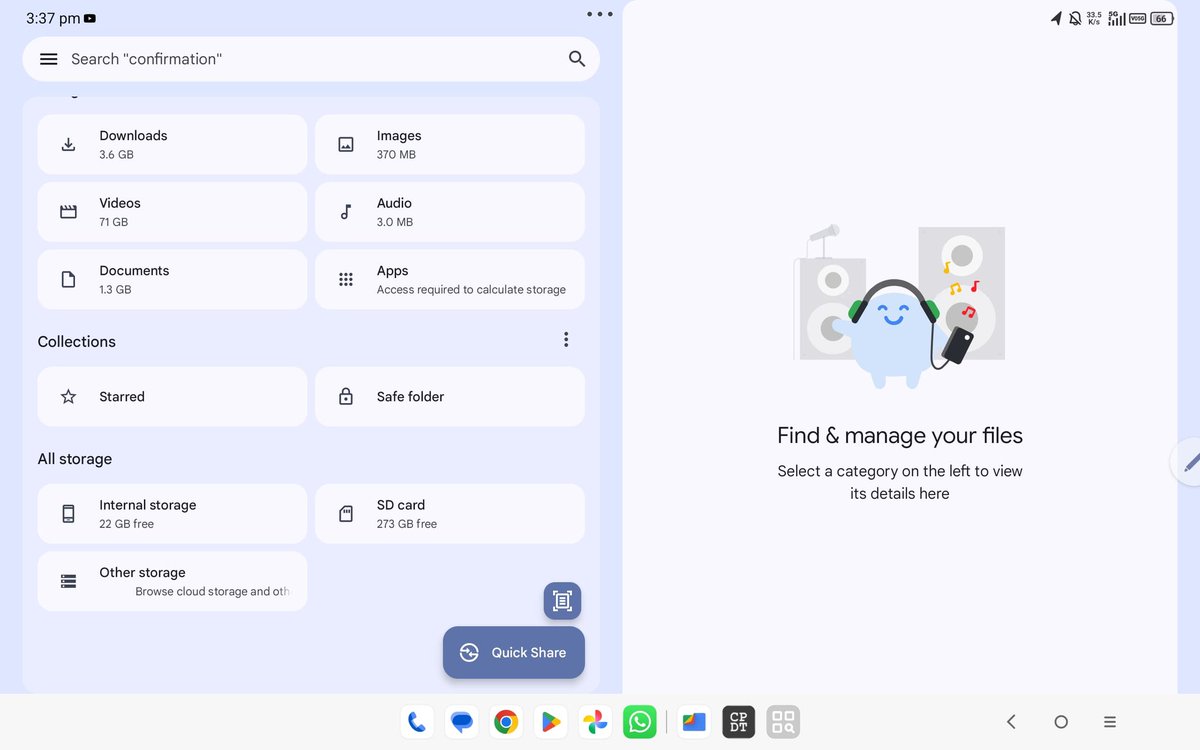Click the Audio music note icon
The height and width of the screenshot is (750, 1200).
coord(346,212)
